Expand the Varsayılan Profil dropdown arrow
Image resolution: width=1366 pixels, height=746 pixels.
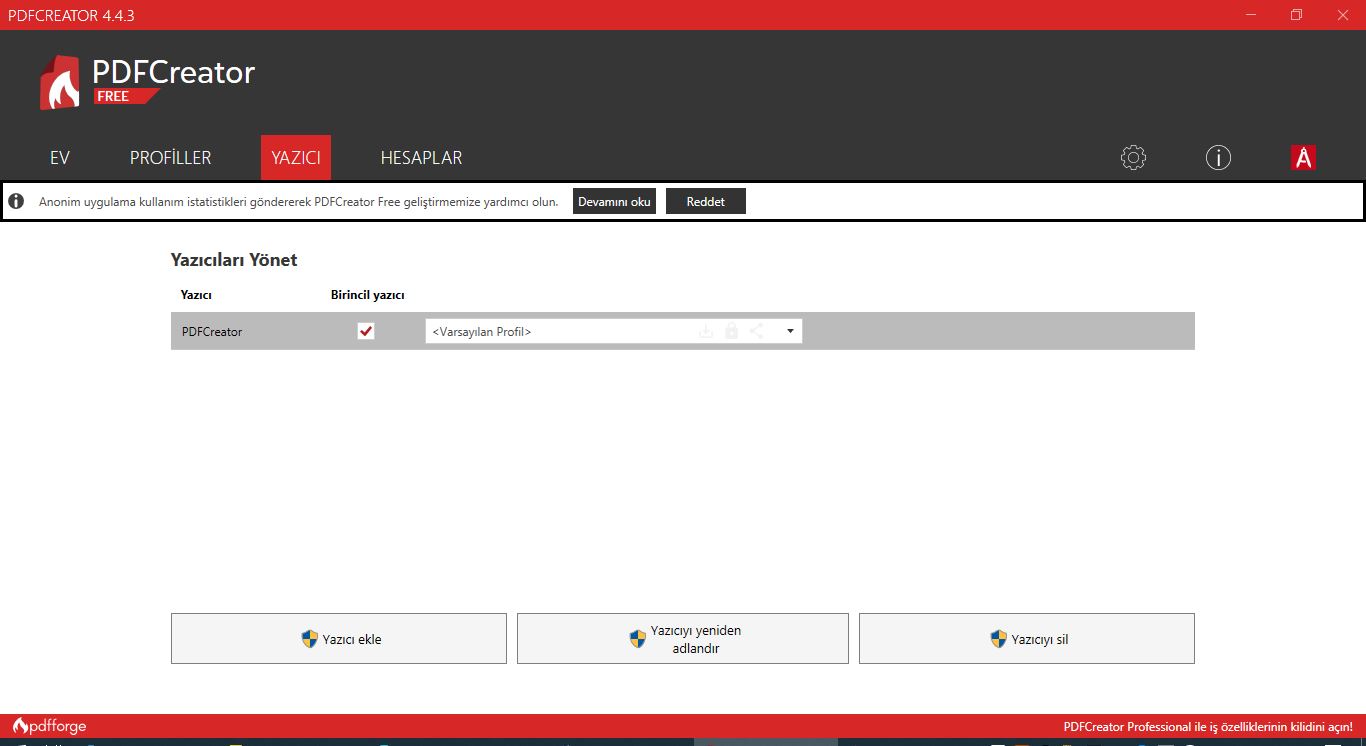tap(790, 331)
